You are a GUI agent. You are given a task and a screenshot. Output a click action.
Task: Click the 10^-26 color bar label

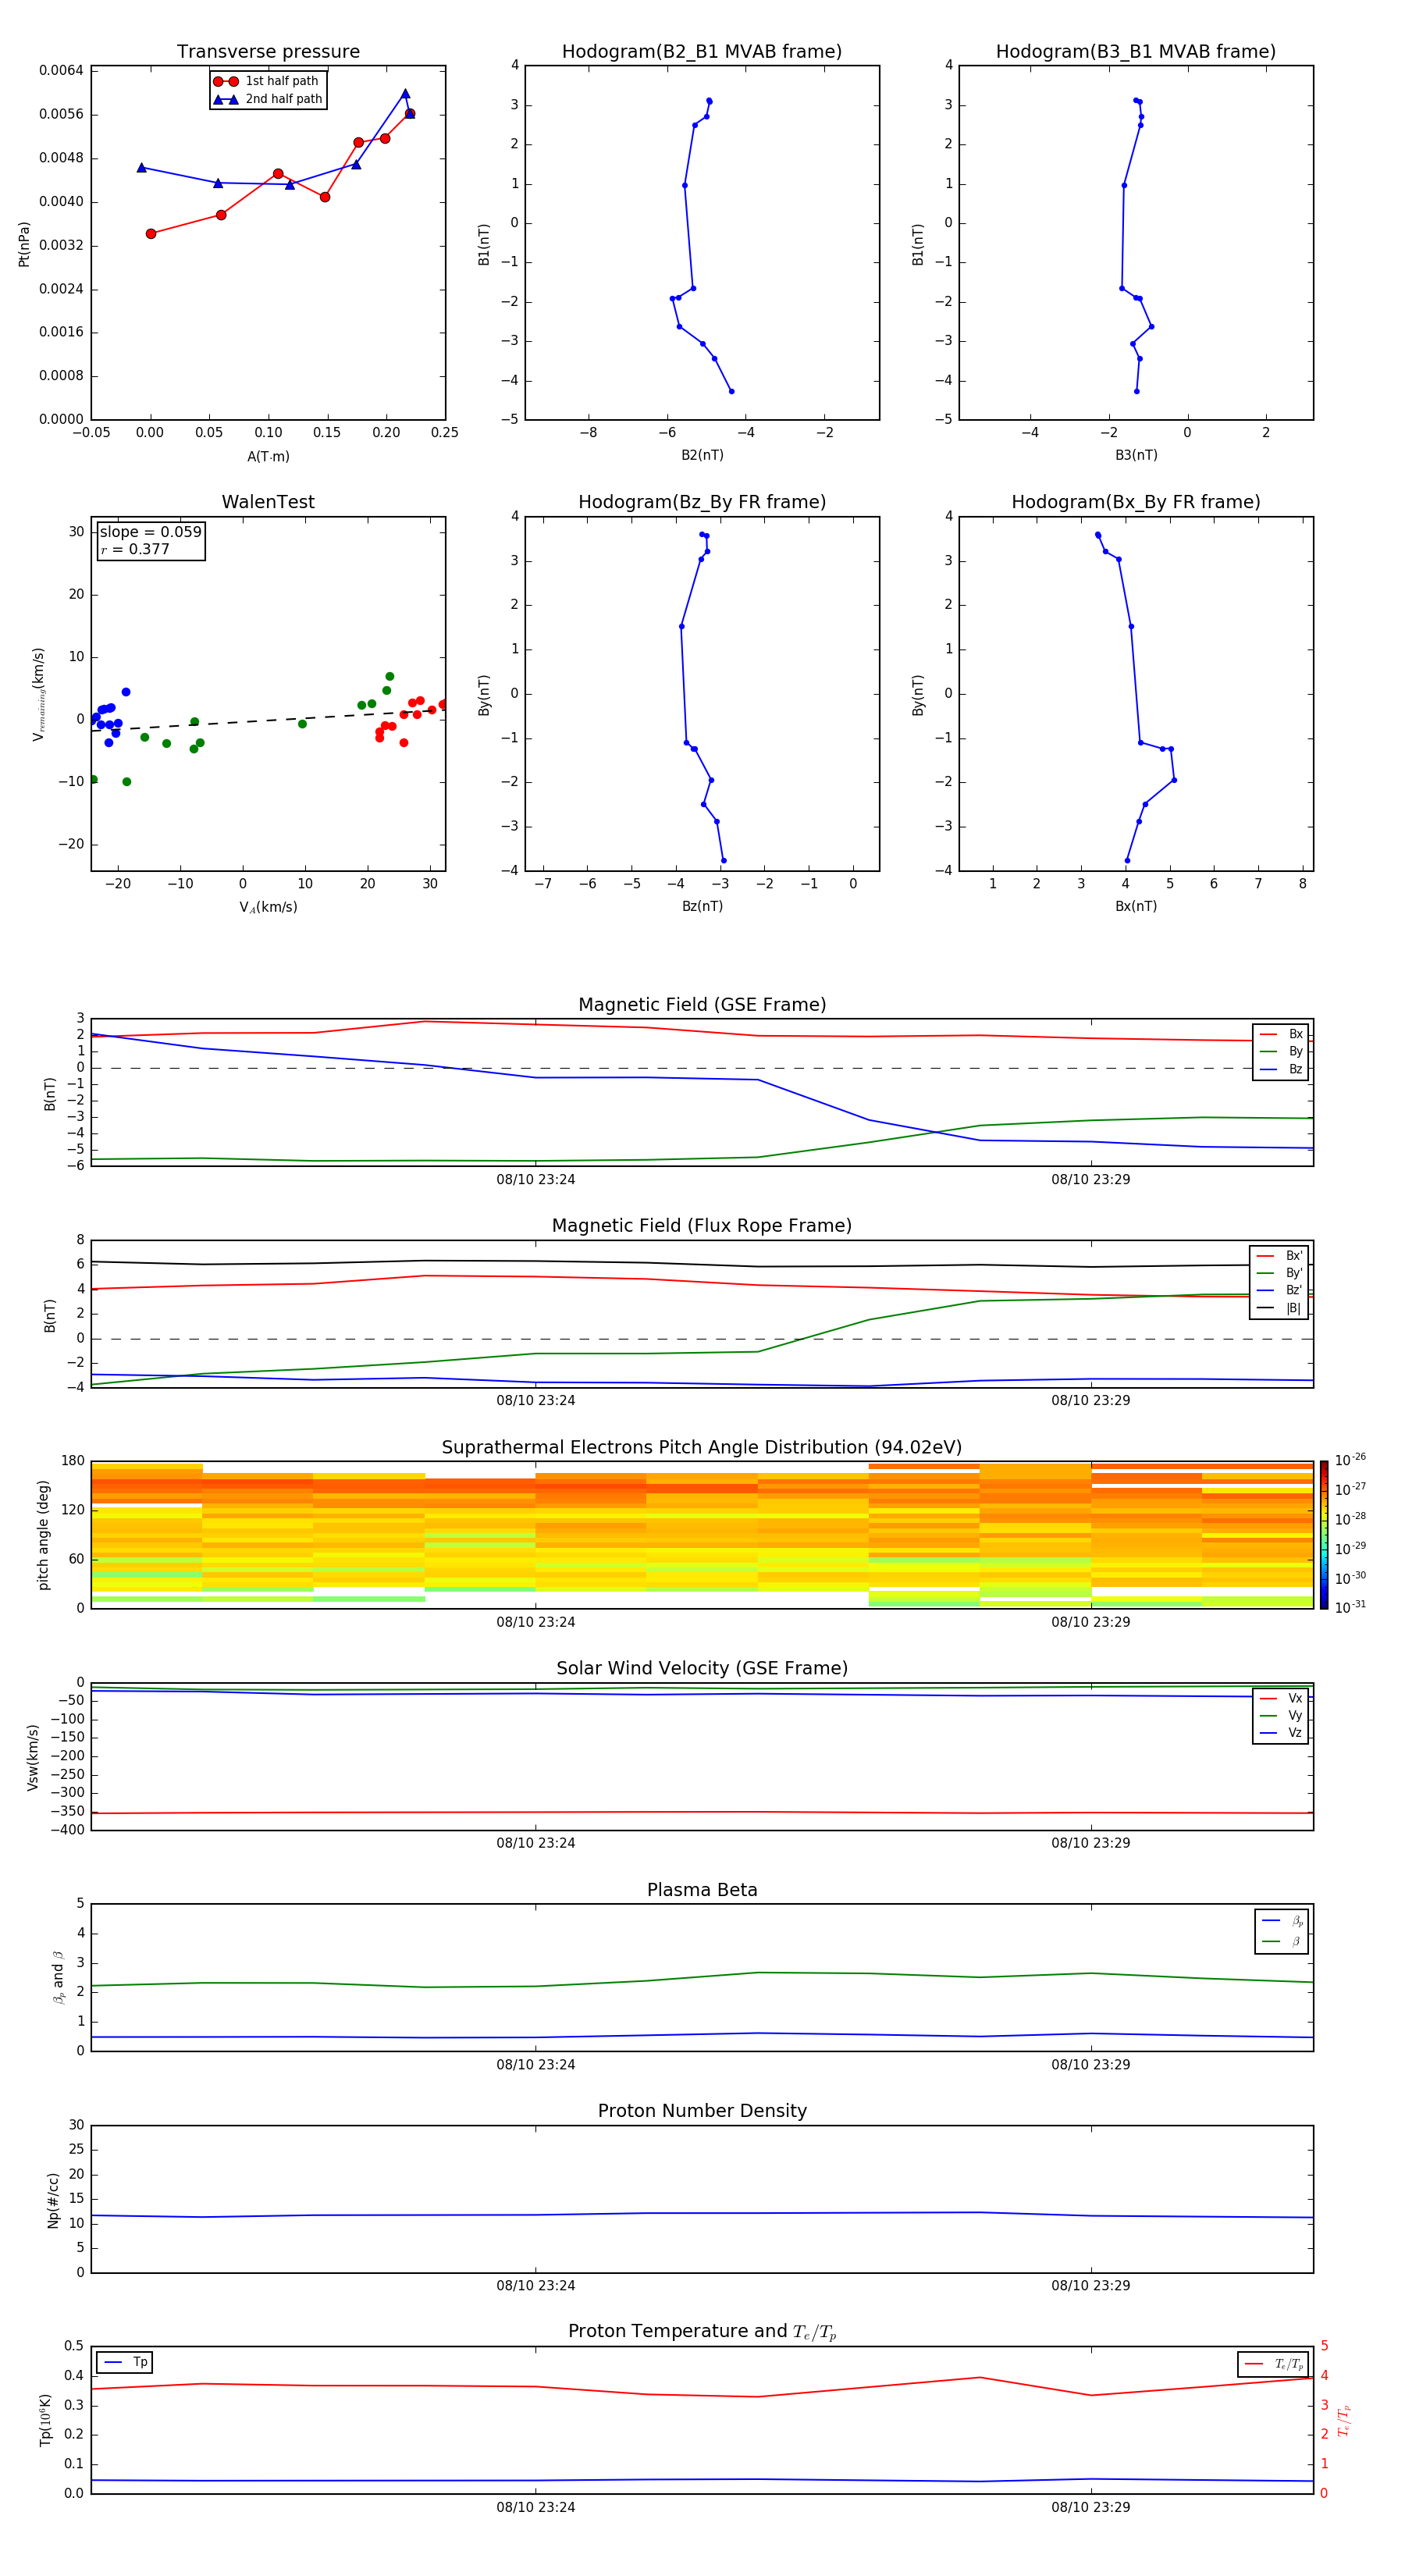click(x=1350, y=1460)
